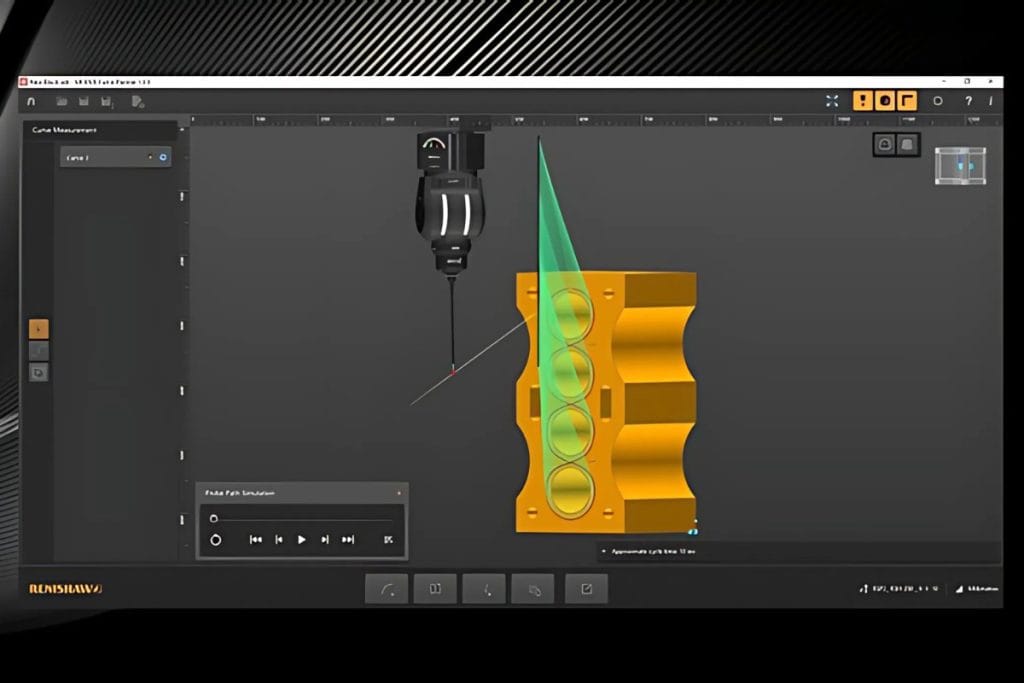Image resolution: width=1024 pixels, height=683 pixels.
Task: Click the zoom-to-fit view icon
Action: click(x=832, y=101)
